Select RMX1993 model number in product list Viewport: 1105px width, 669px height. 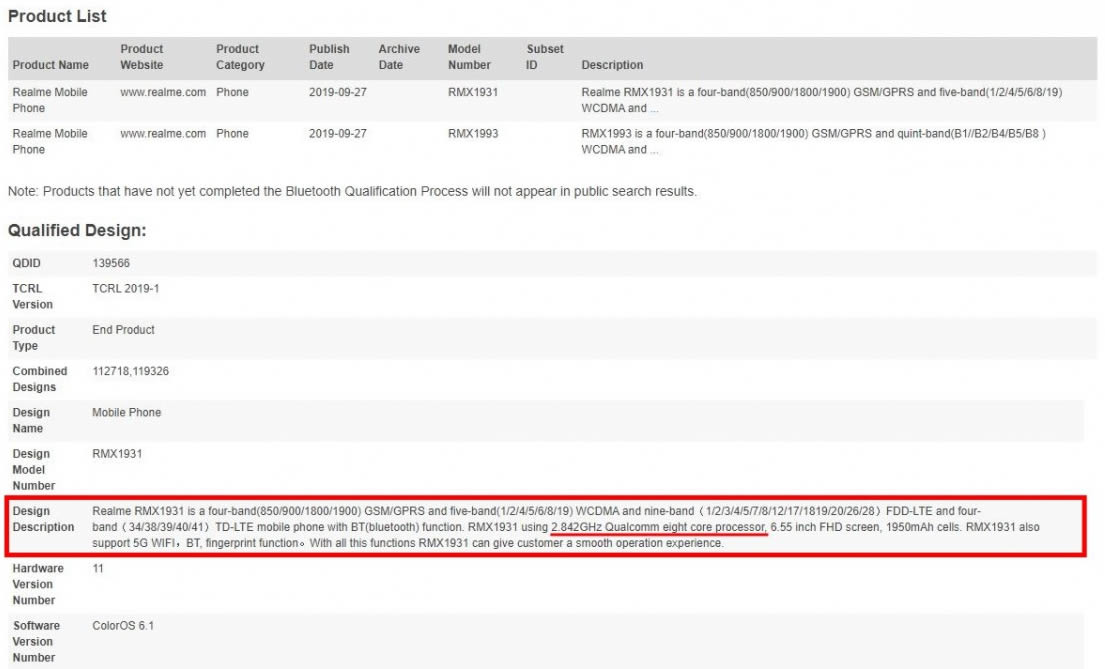[472, 134]
